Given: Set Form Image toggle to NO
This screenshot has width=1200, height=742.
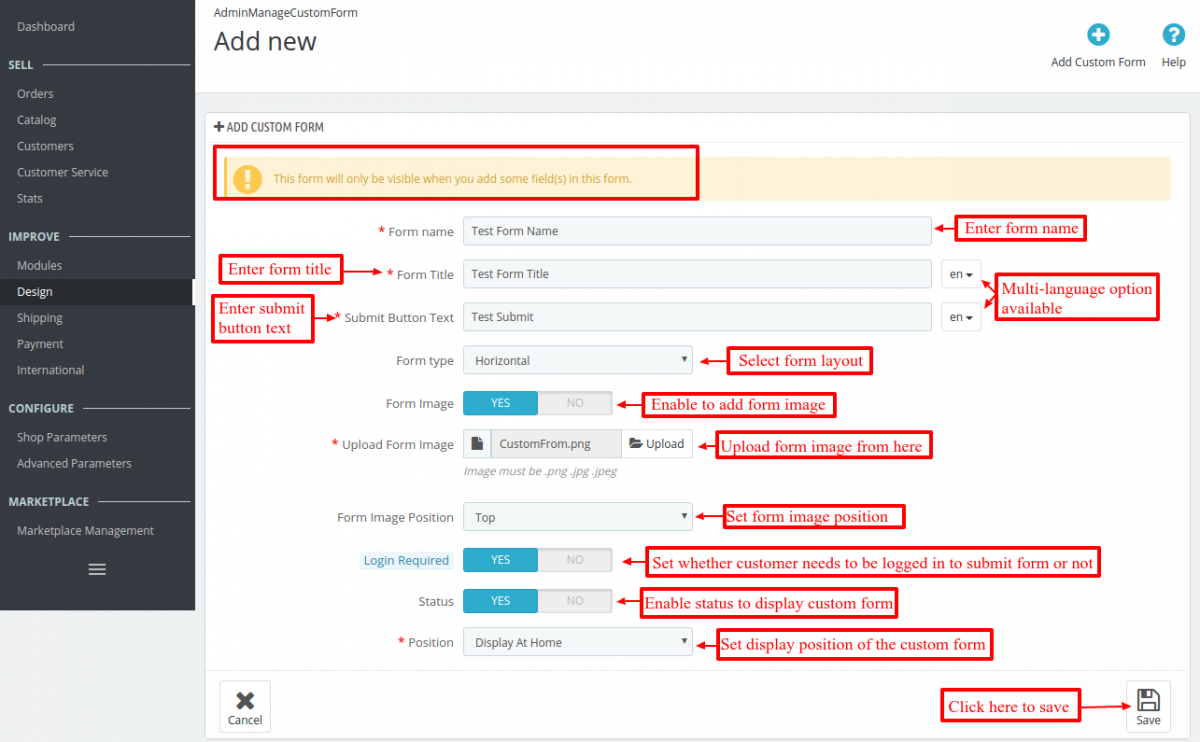Looking at the screenshot, I should coord(575,403).
